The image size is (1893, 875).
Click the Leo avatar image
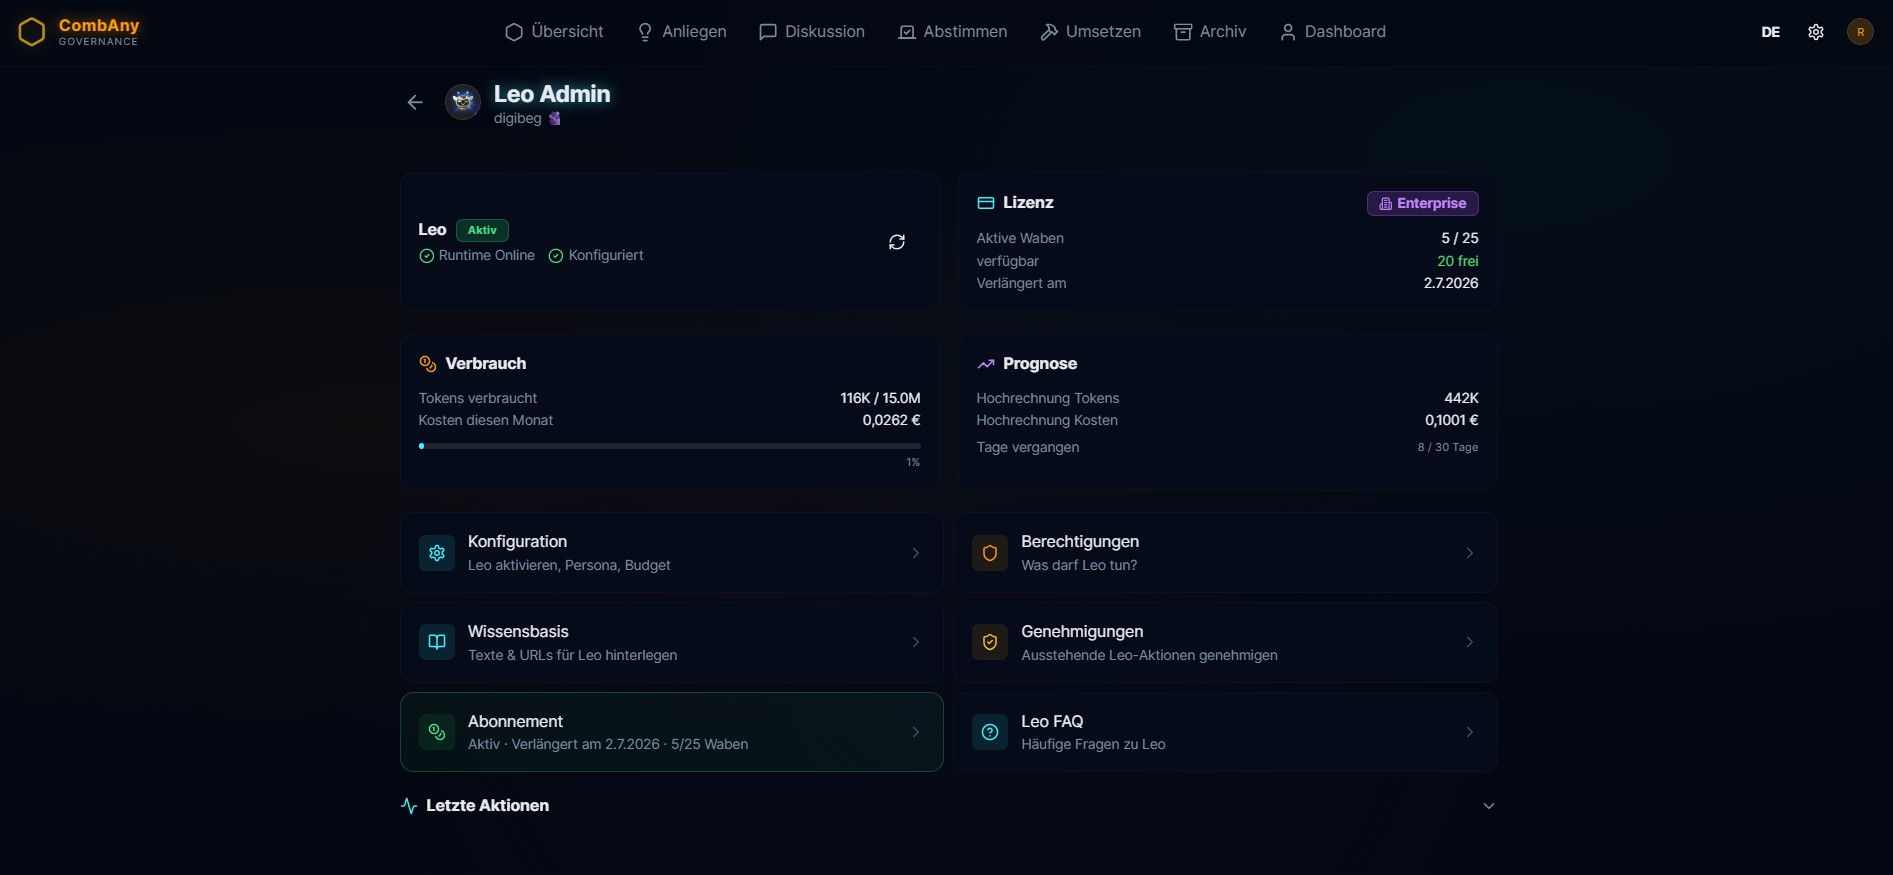463,102
